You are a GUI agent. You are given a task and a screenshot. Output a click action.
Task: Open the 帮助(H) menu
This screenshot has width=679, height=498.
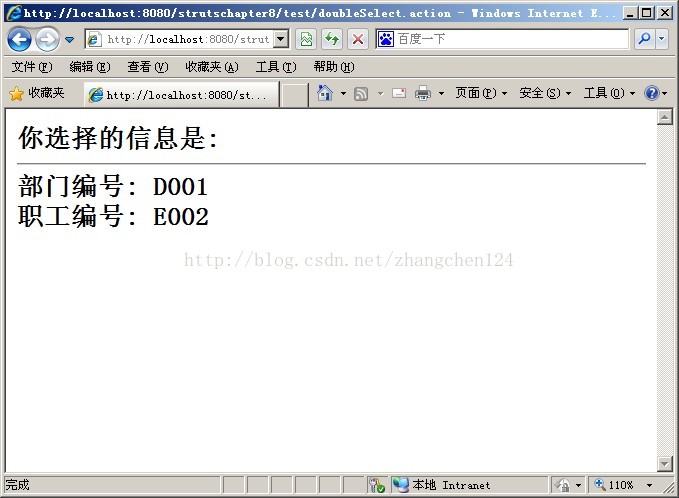point(334,67)
